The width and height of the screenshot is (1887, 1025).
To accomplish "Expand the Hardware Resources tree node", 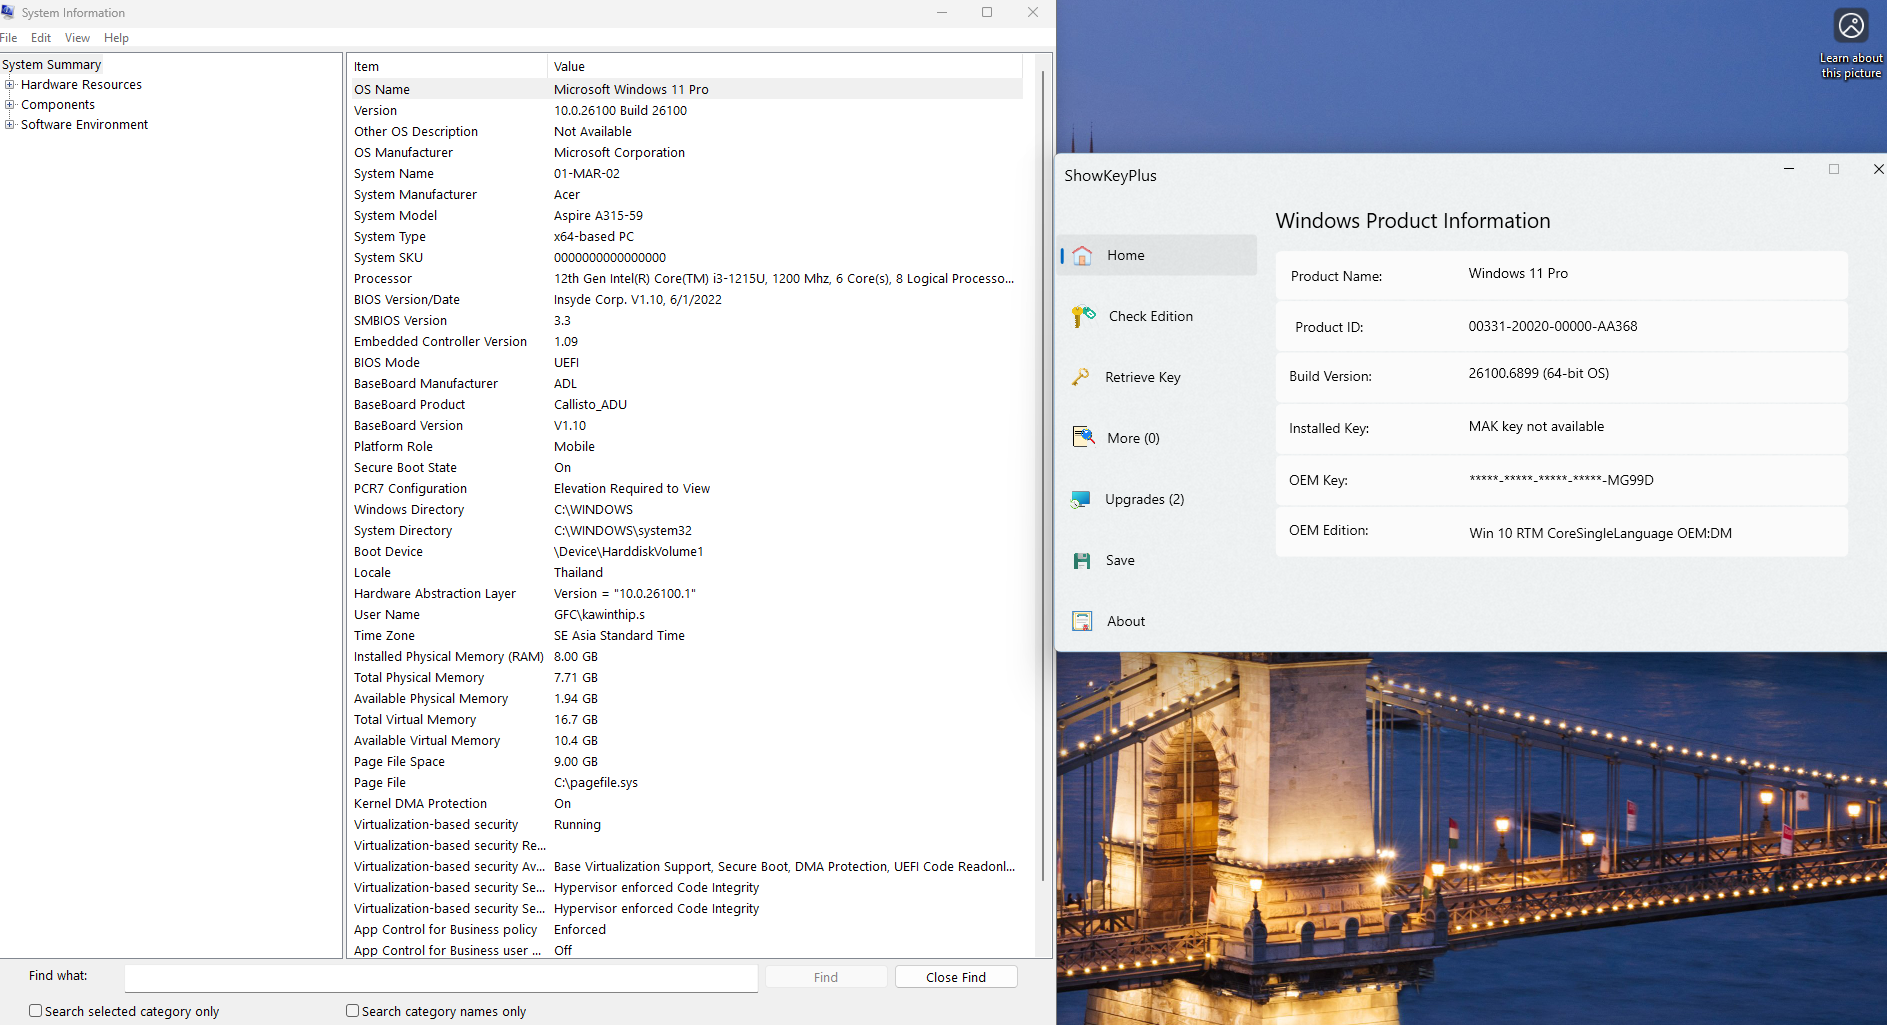I will coord(10,85).
